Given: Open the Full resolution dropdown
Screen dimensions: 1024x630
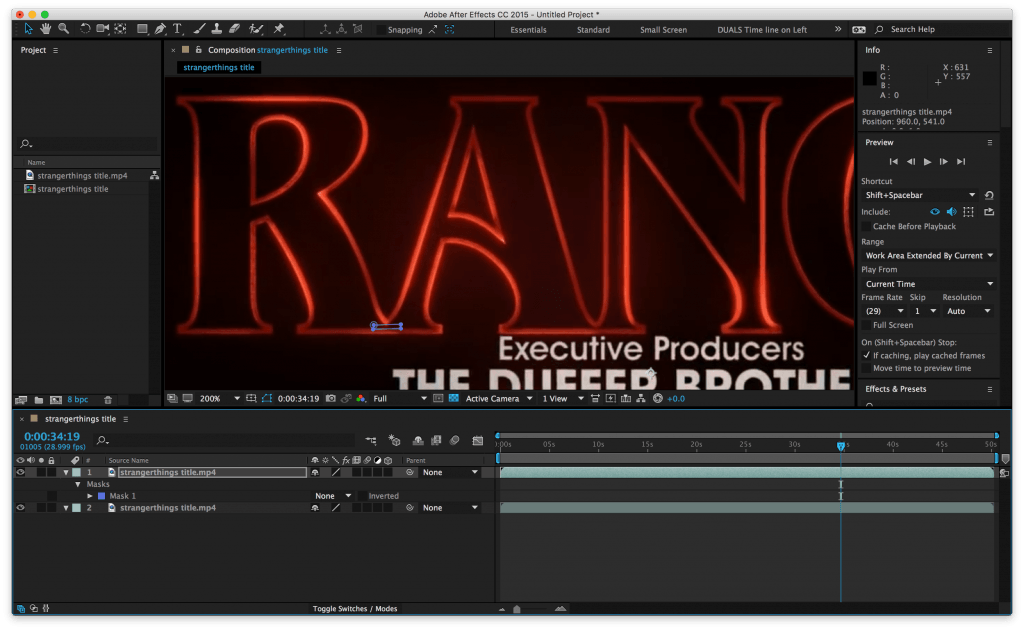Looking at the screenshot, I should pyautogui.click(x=400, y=398).
